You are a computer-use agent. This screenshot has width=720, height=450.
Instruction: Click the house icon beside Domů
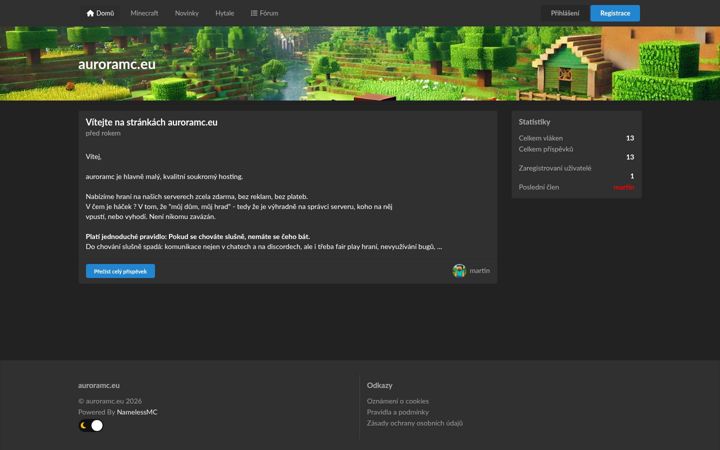point(90,13)
